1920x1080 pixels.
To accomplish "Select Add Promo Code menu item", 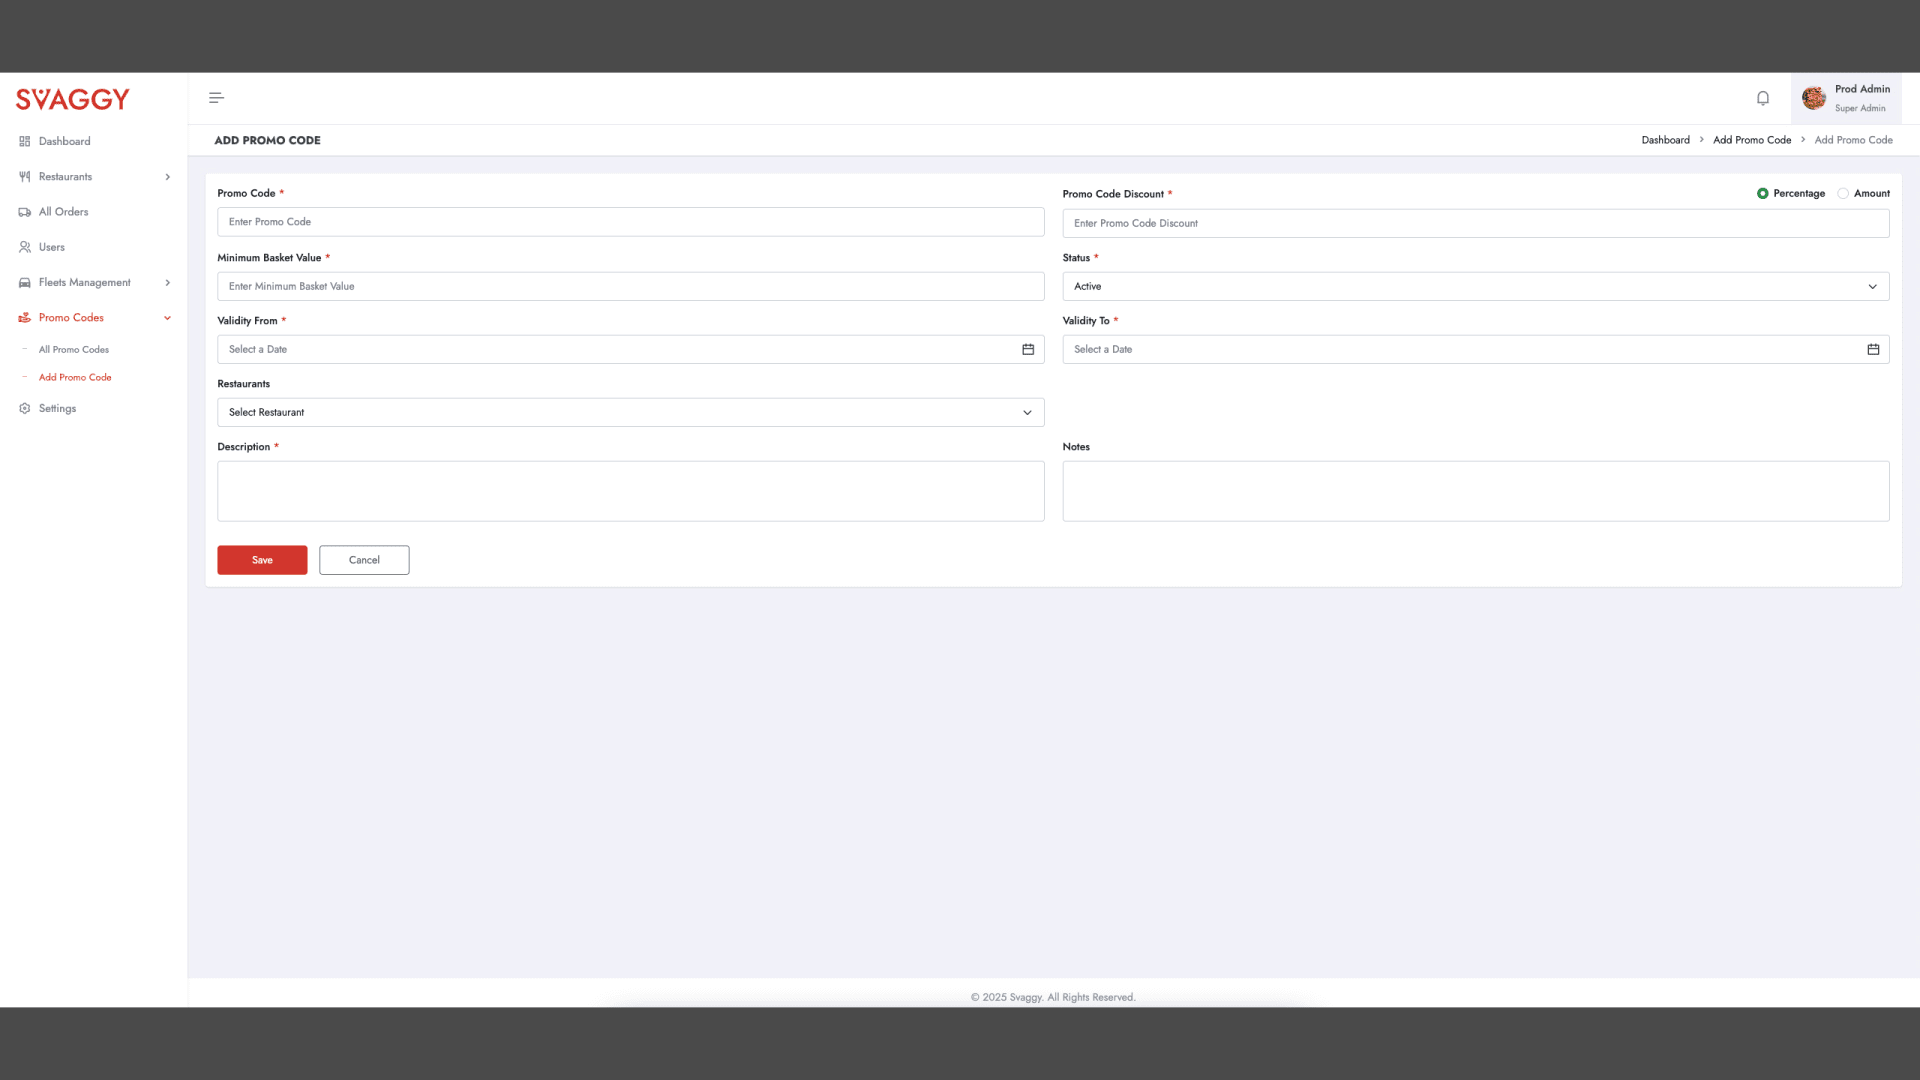I will pos(75,377).
